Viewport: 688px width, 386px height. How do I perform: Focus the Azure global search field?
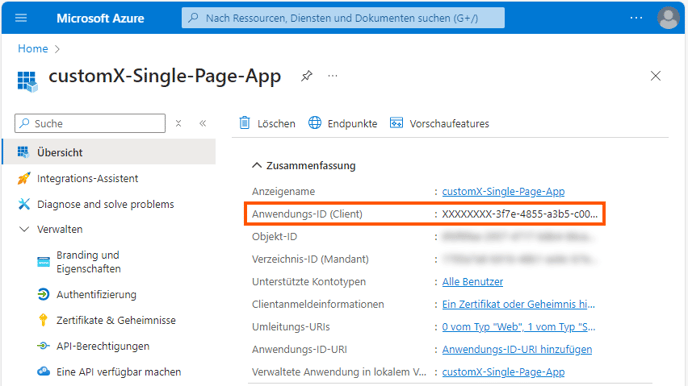pyautogui.click(x=343, y=18)
